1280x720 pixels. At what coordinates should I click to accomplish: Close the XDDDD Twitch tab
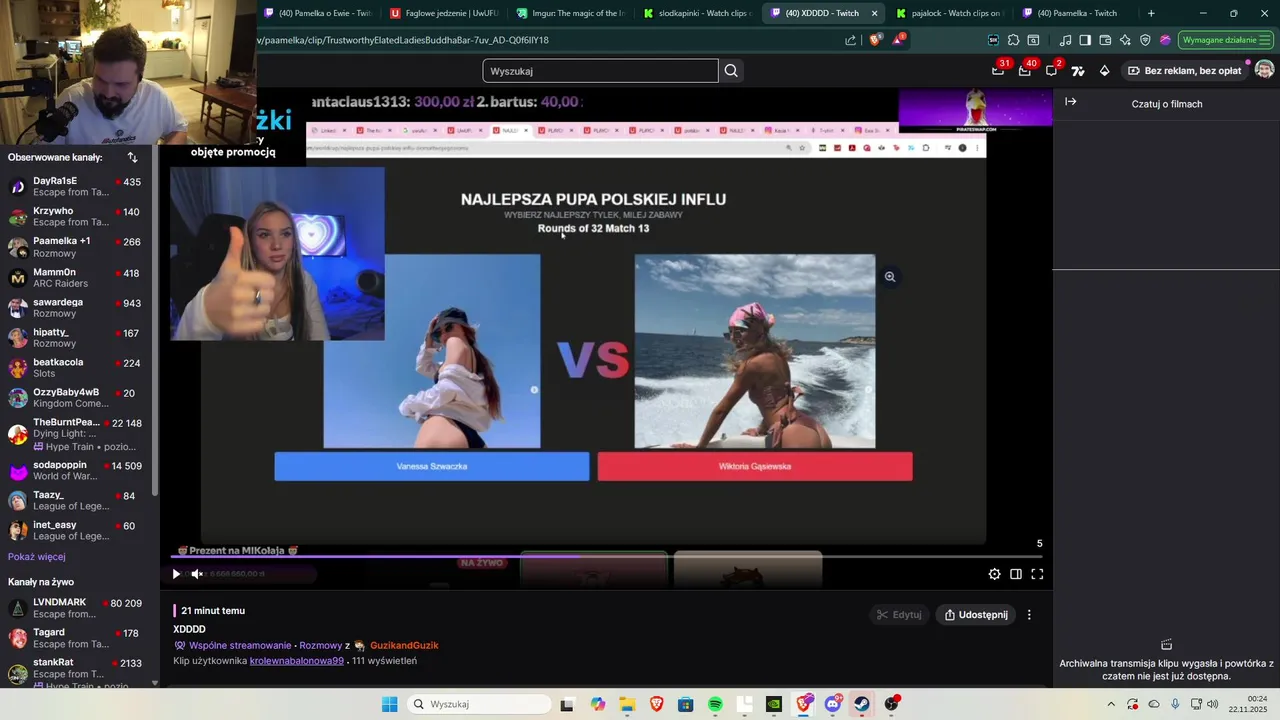tap(875, 13)
